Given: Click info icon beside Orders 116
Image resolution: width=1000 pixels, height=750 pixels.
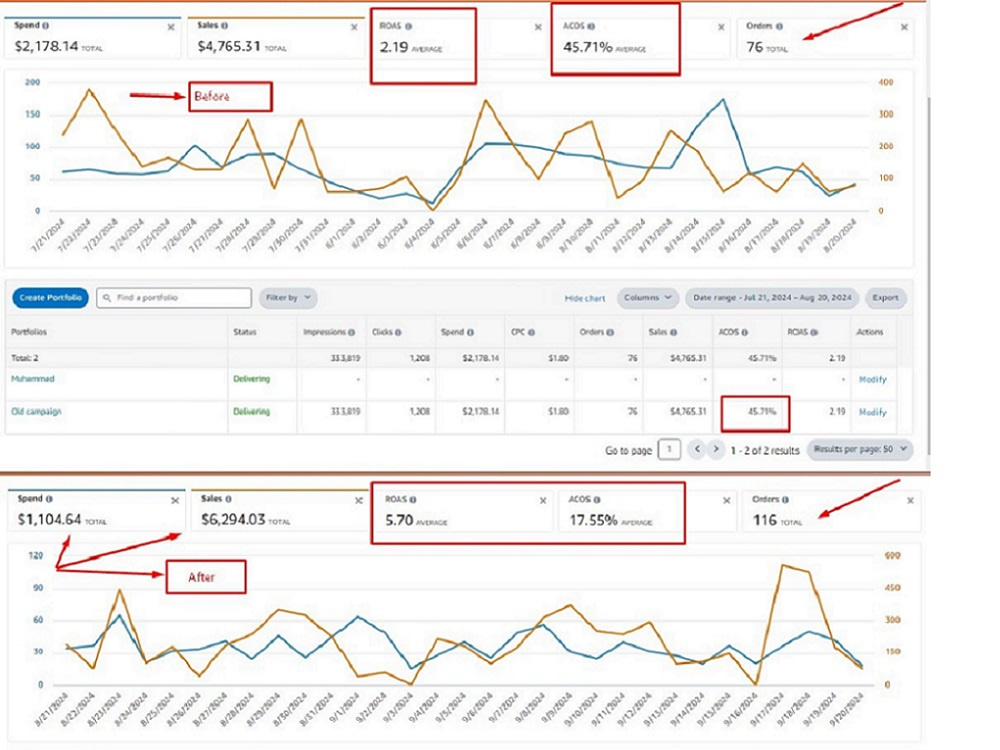Looking at the screenshot, I should pyautogui.click(x=785, y=499).
